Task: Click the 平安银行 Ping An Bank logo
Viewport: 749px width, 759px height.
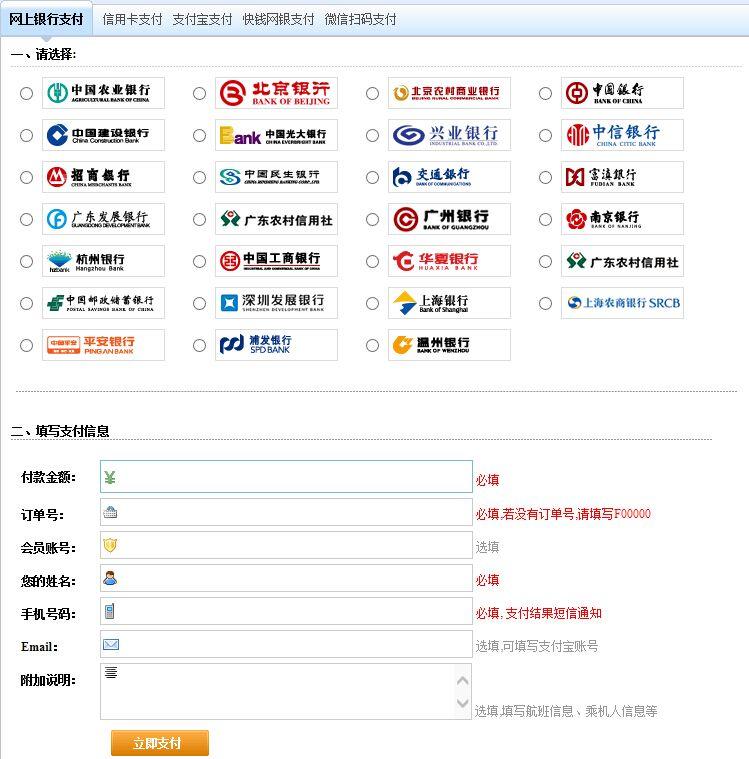Action: [103, 345]
